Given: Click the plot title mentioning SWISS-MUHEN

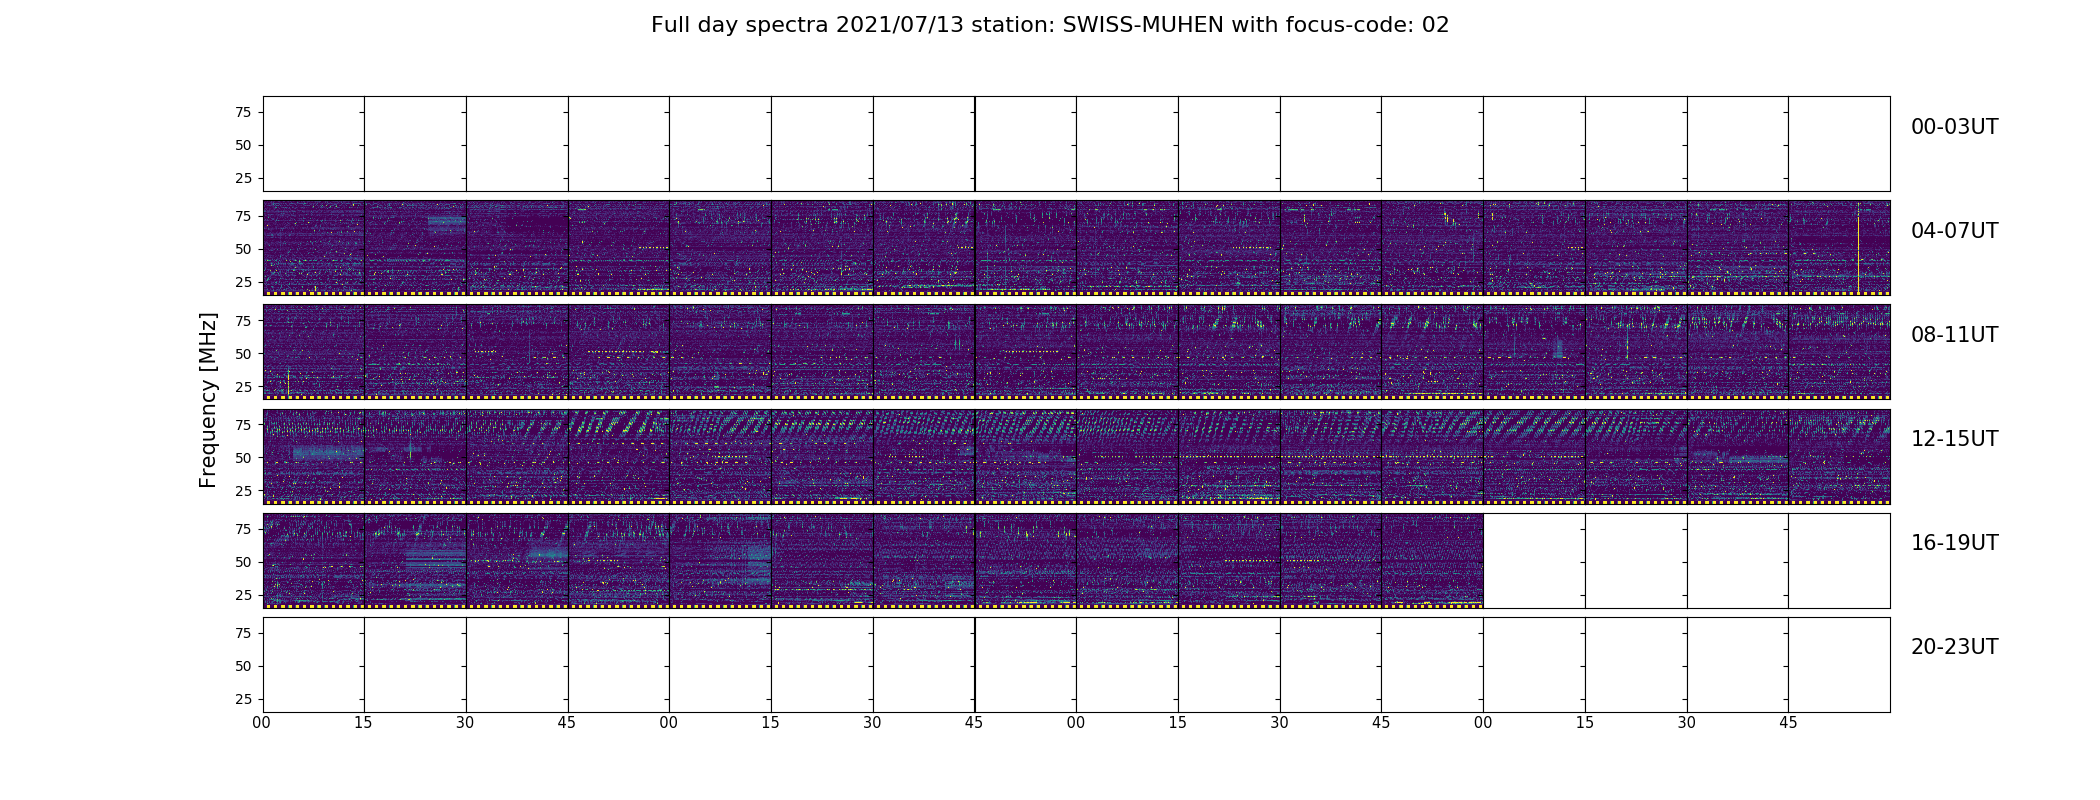Looking at the screenshot, I should pyautogui.click(x=1050, y=25).
